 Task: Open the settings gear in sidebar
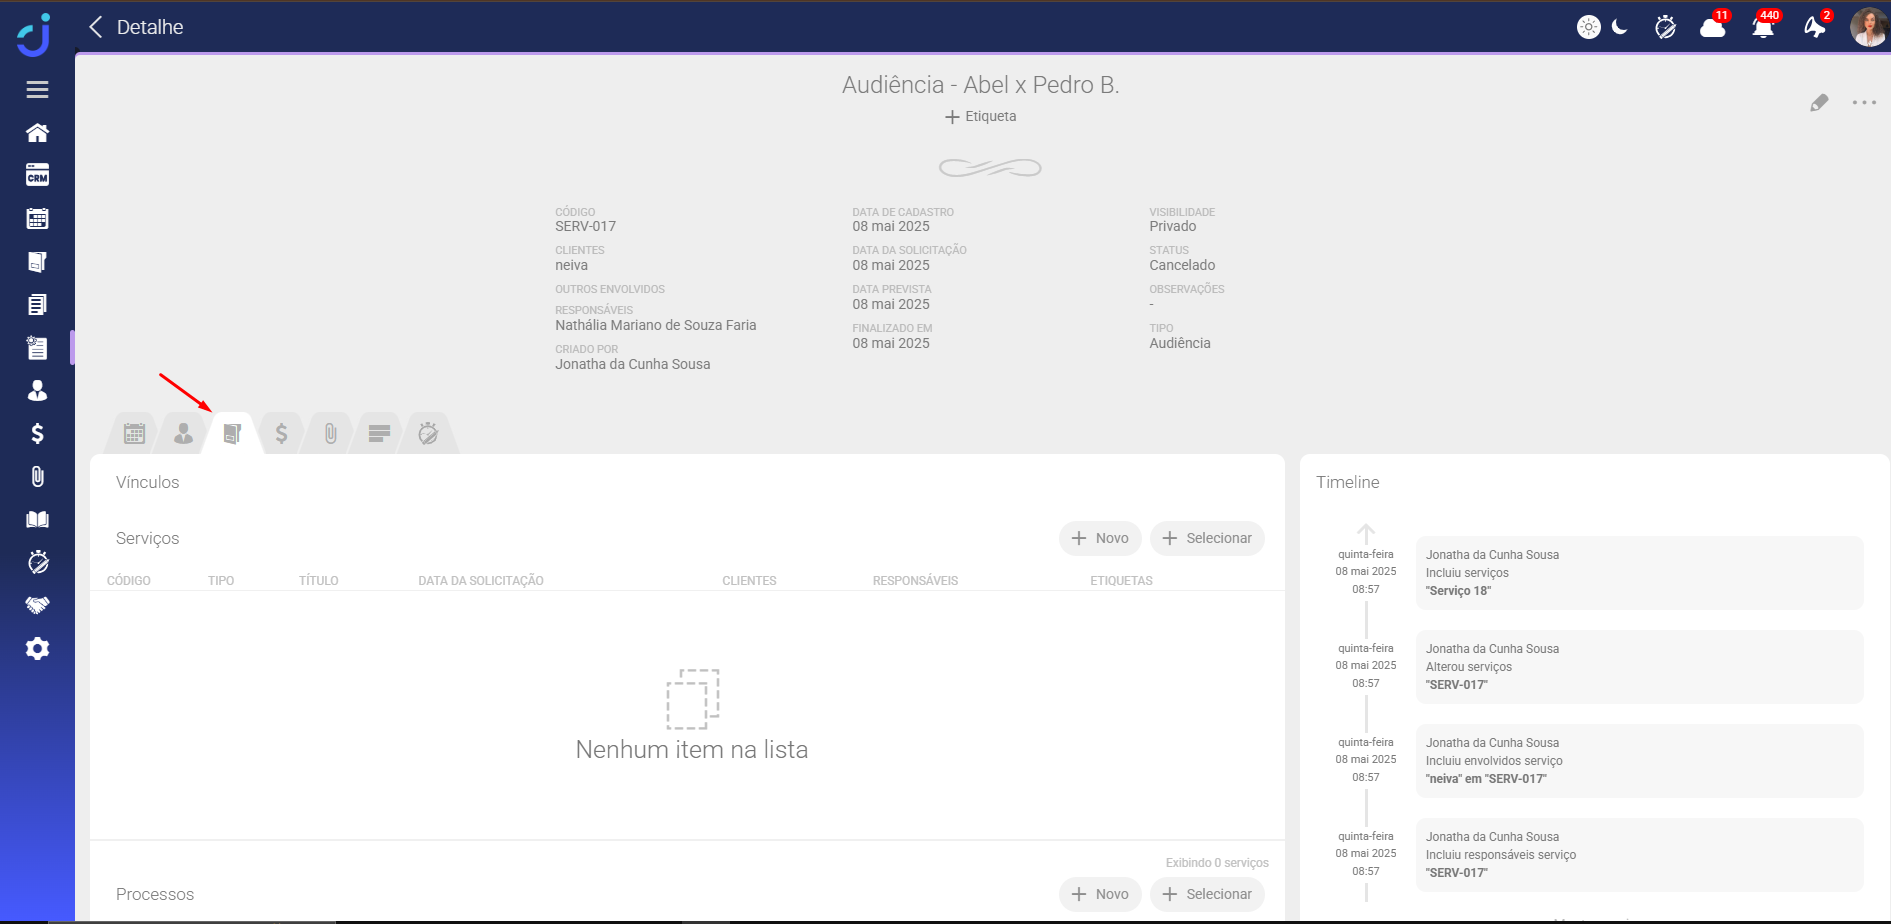coord(37,649)
